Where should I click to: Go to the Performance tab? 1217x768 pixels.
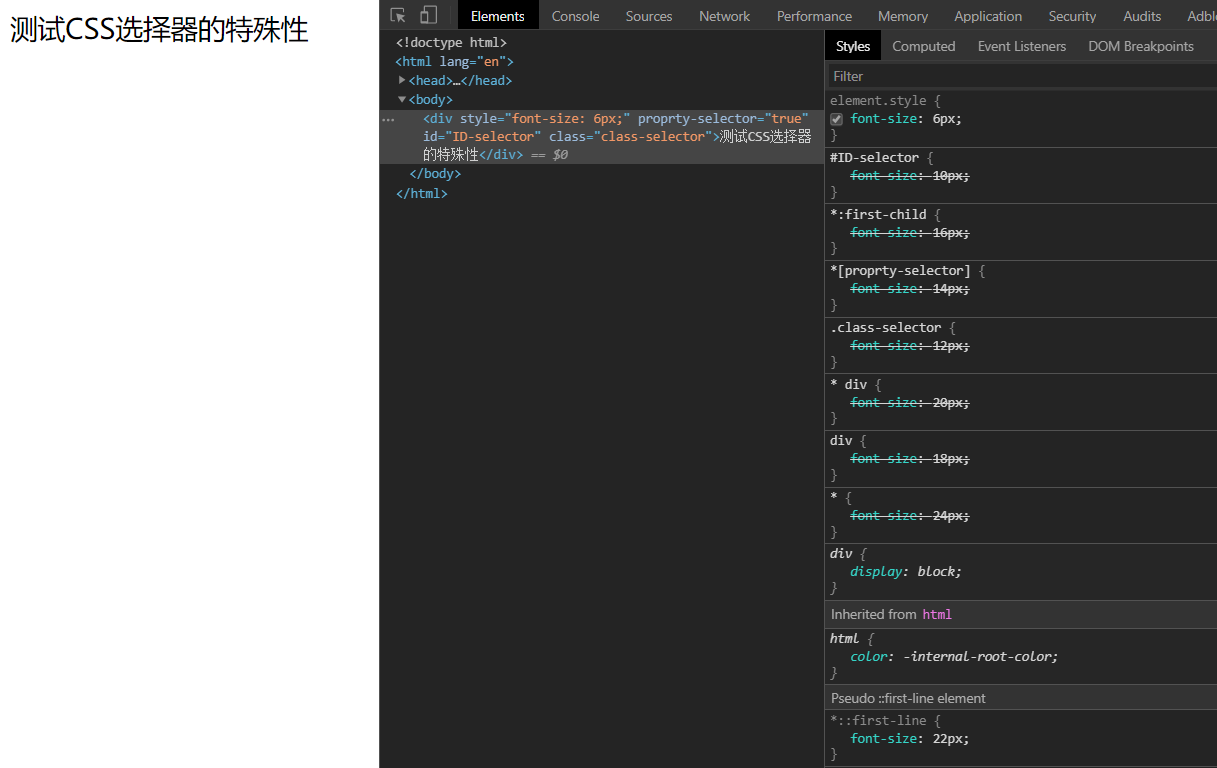pos(814,16)
